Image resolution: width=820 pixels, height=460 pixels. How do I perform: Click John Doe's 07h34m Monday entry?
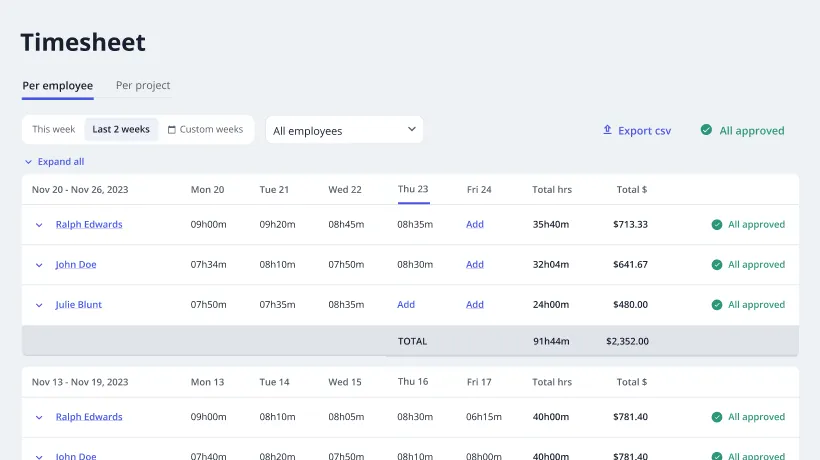pyautogui.click(x=208, y=264)
